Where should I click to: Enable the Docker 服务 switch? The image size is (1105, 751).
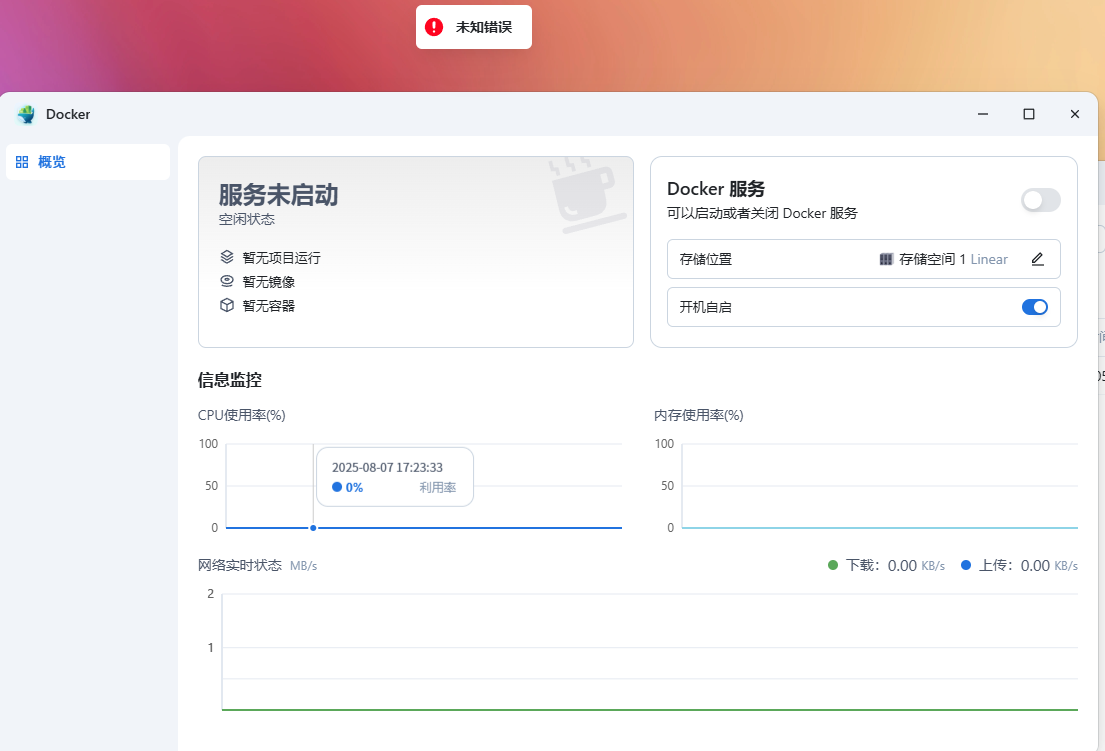coord(1040,200)
